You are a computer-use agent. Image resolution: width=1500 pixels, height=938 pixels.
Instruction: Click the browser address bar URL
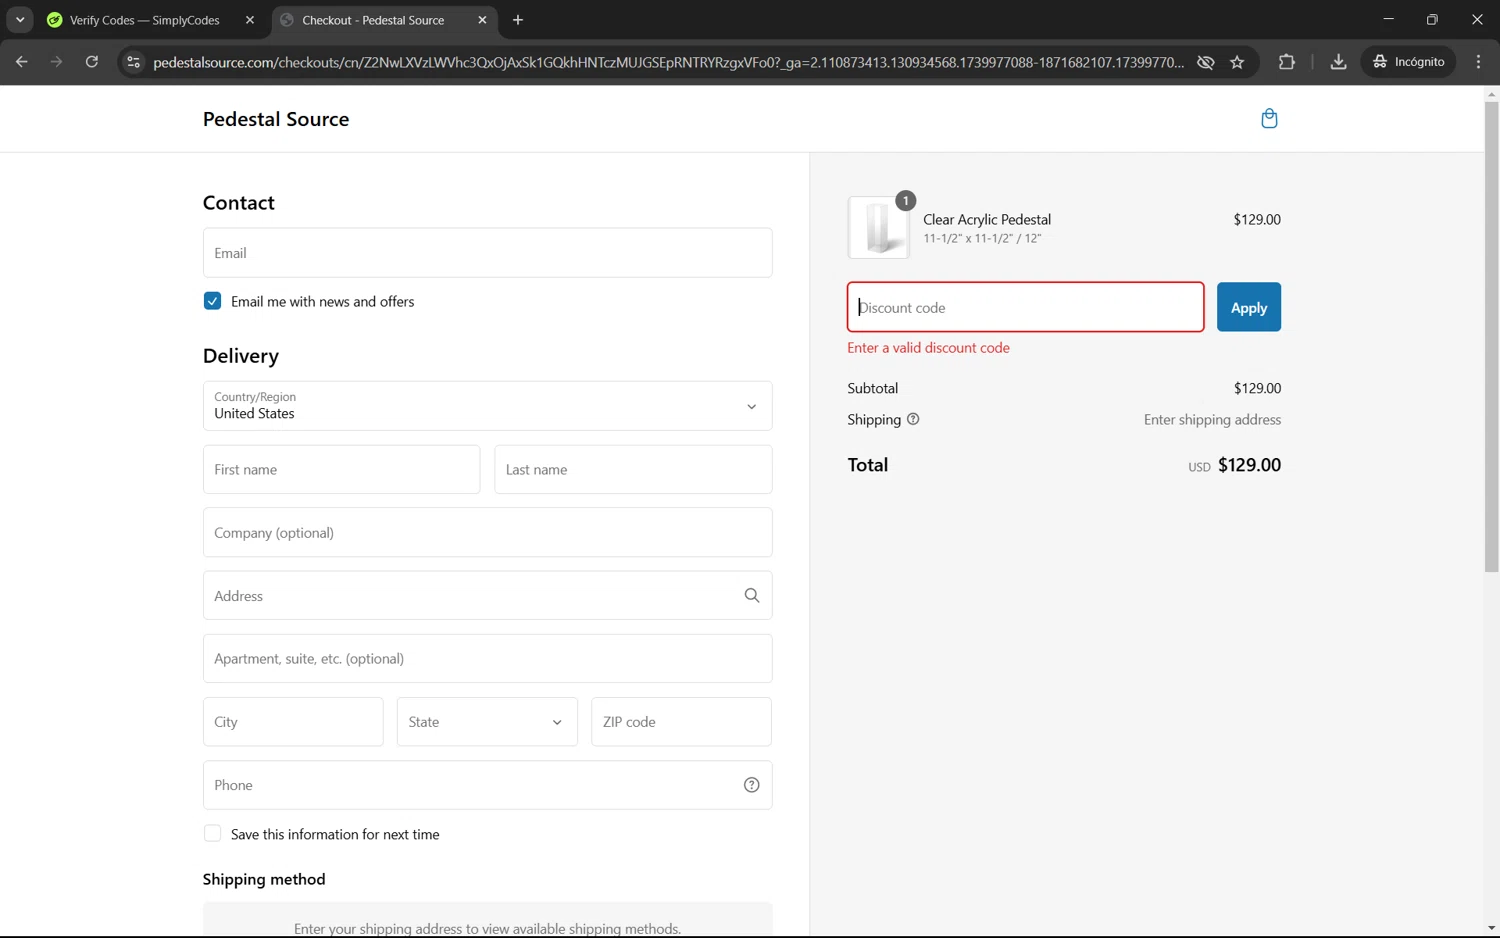(x=668, y=62)
